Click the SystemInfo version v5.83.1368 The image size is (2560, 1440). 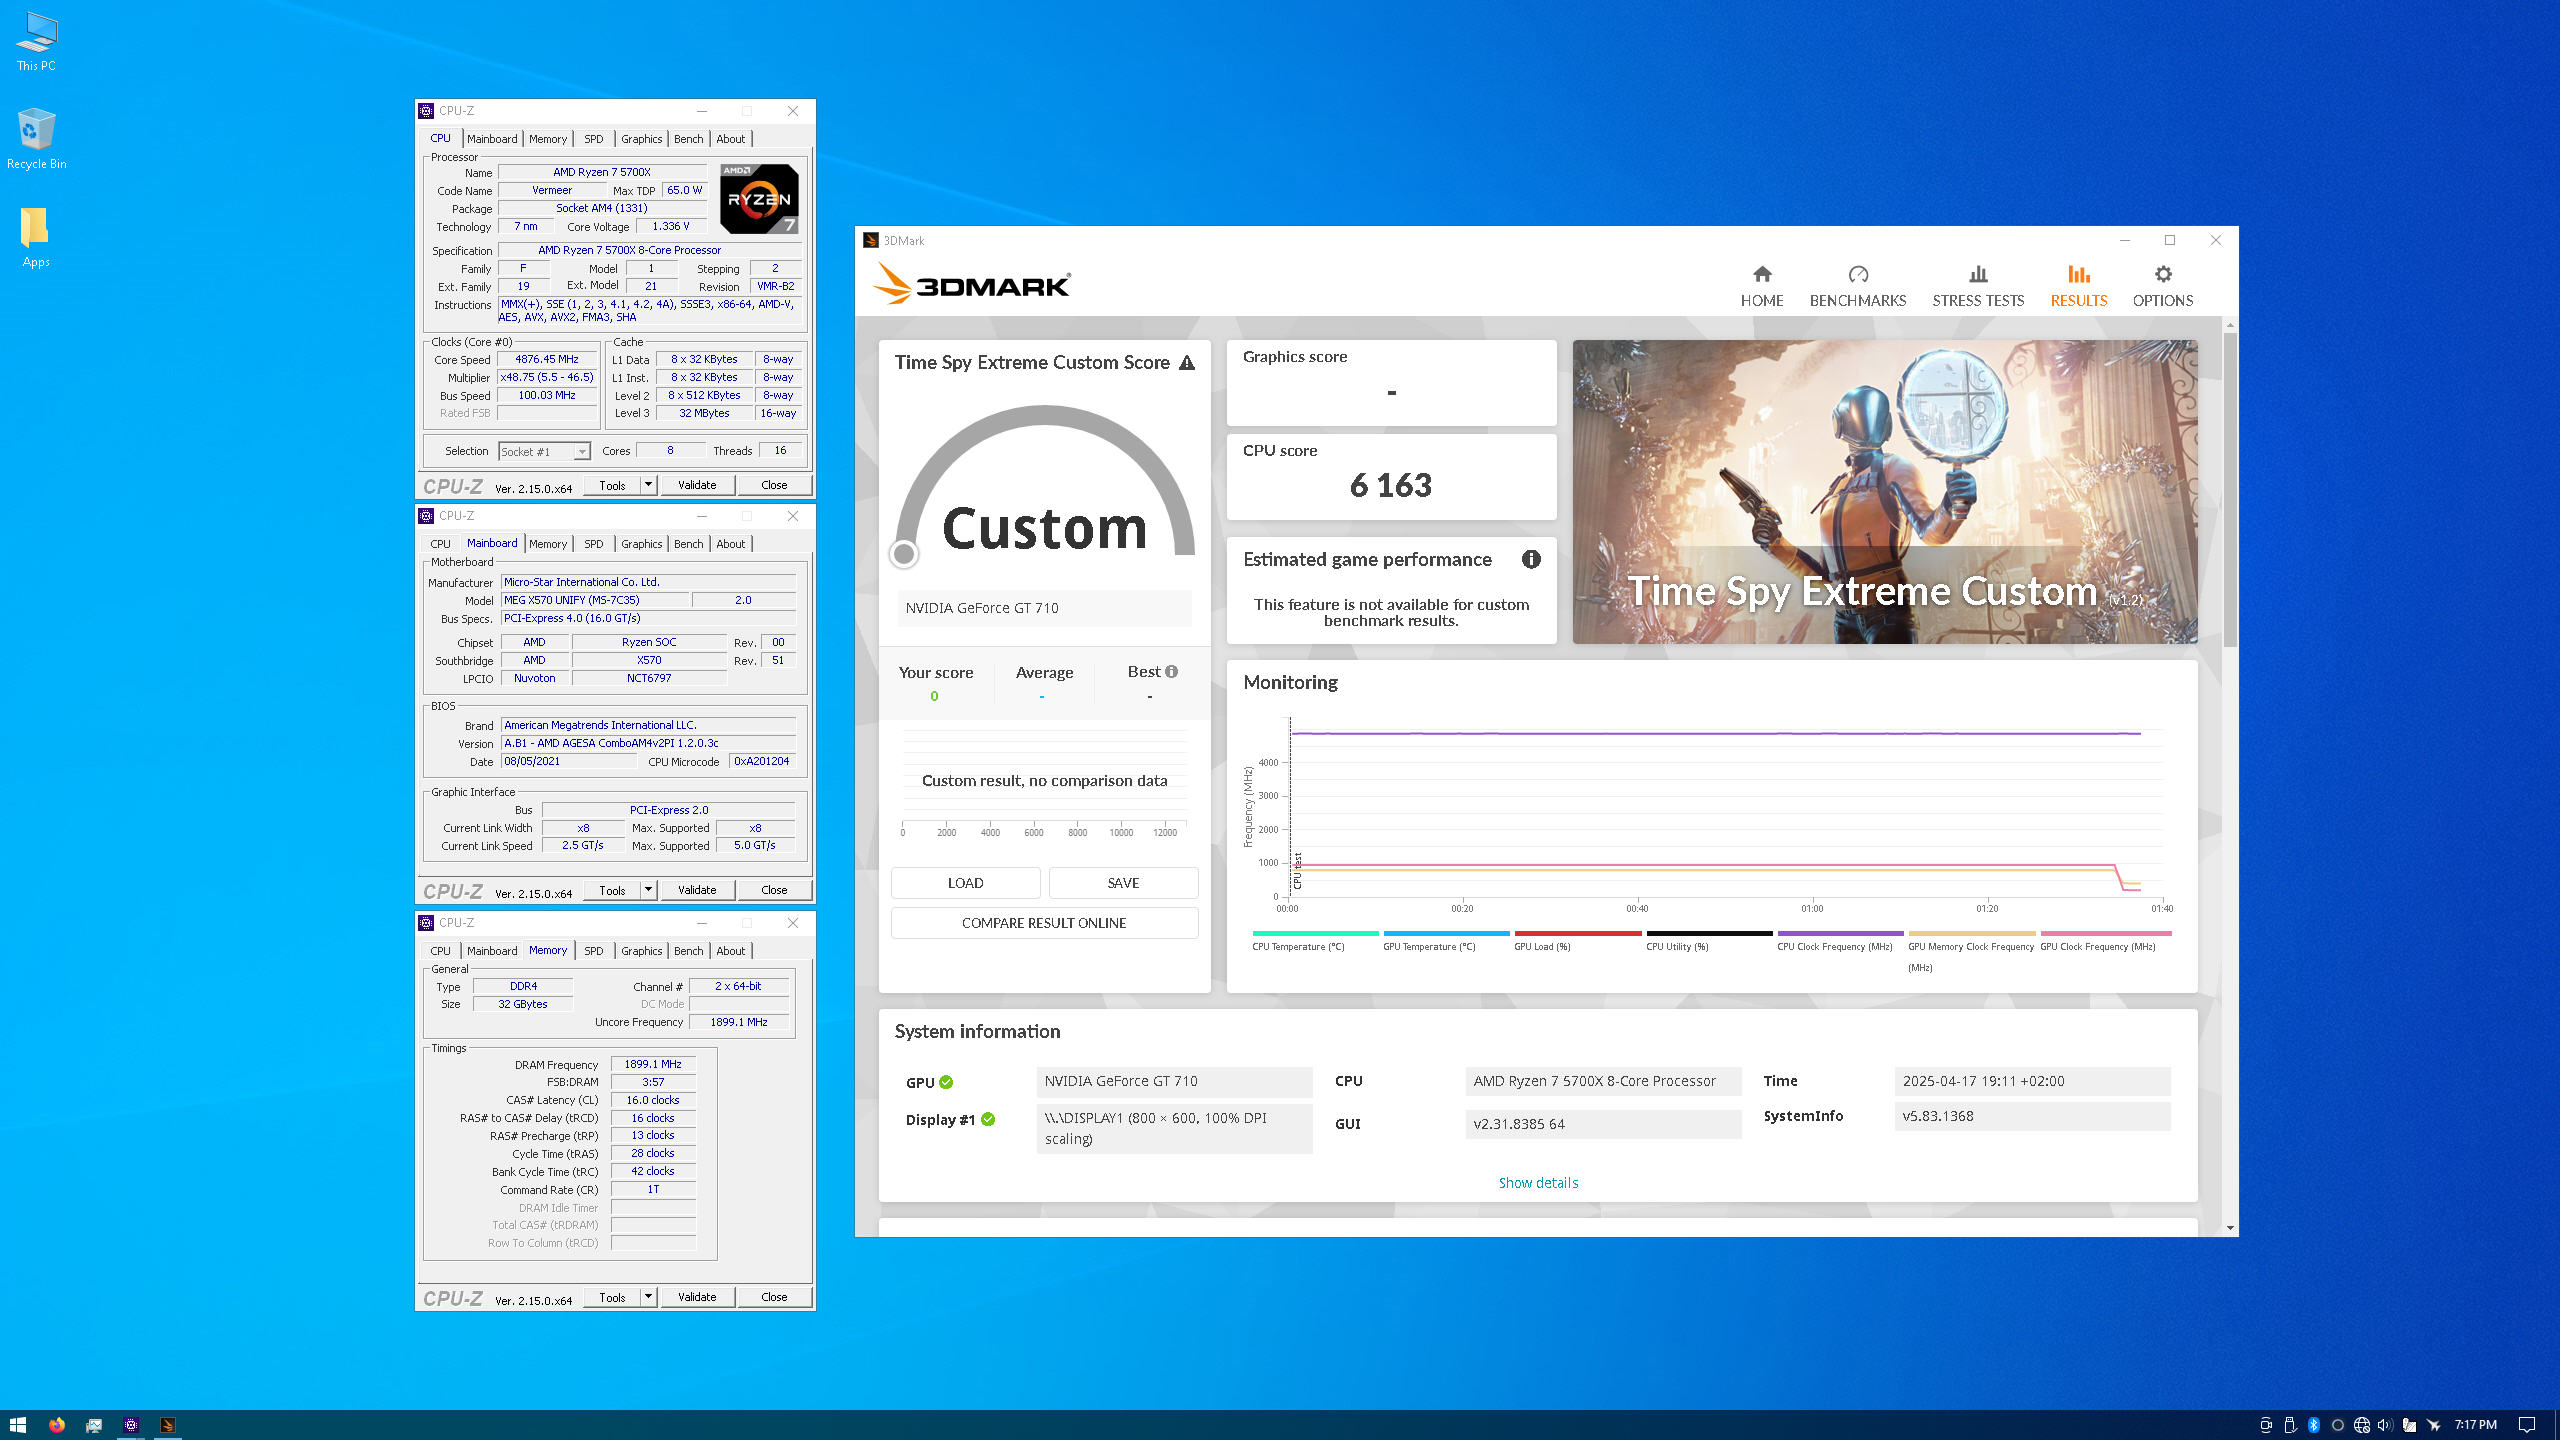click(2032, 1116)
